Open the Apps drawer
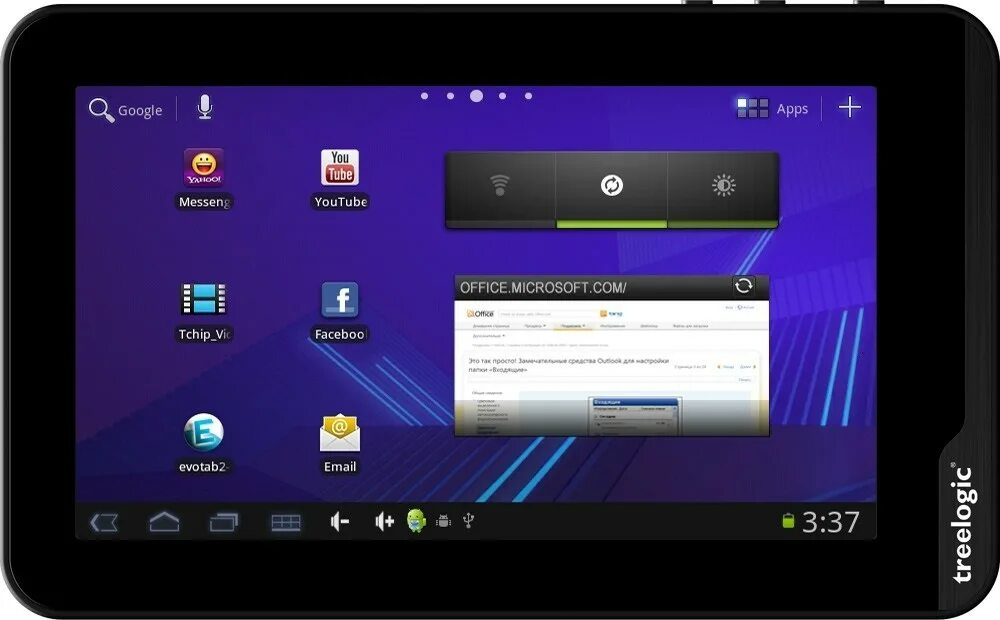 click(772, 108)
